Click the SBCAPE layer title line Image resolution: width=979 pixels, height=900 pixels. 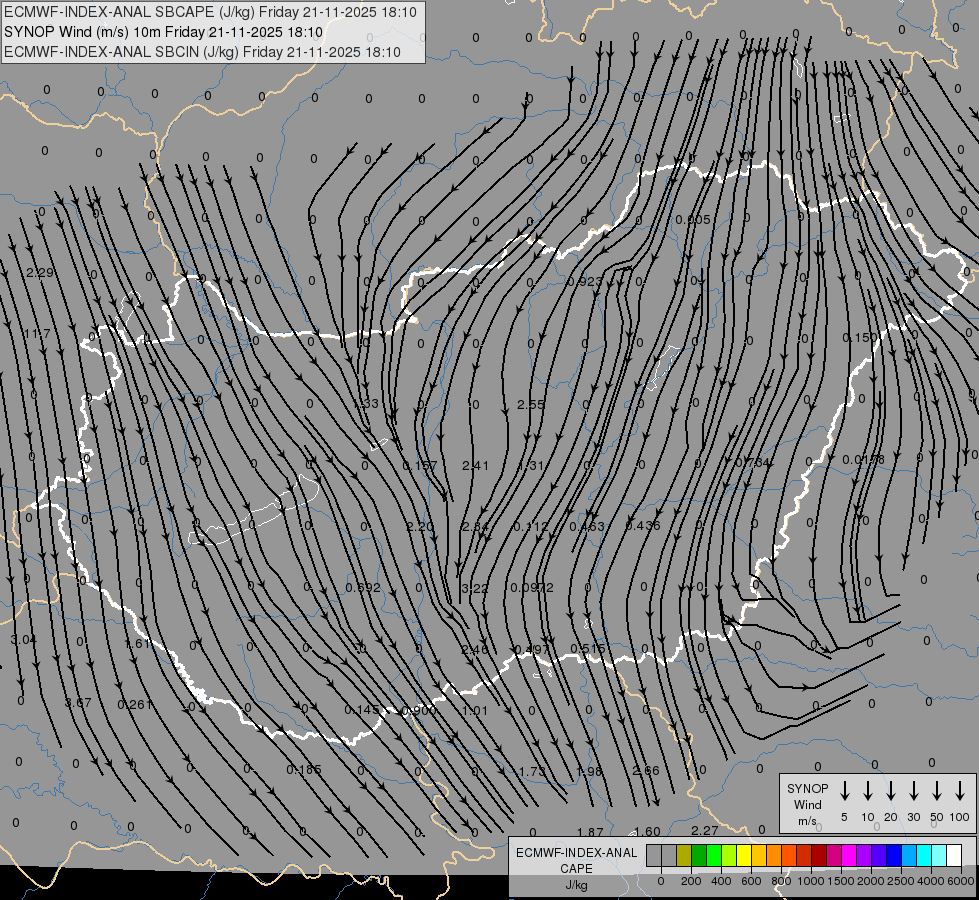click(212, 12)
